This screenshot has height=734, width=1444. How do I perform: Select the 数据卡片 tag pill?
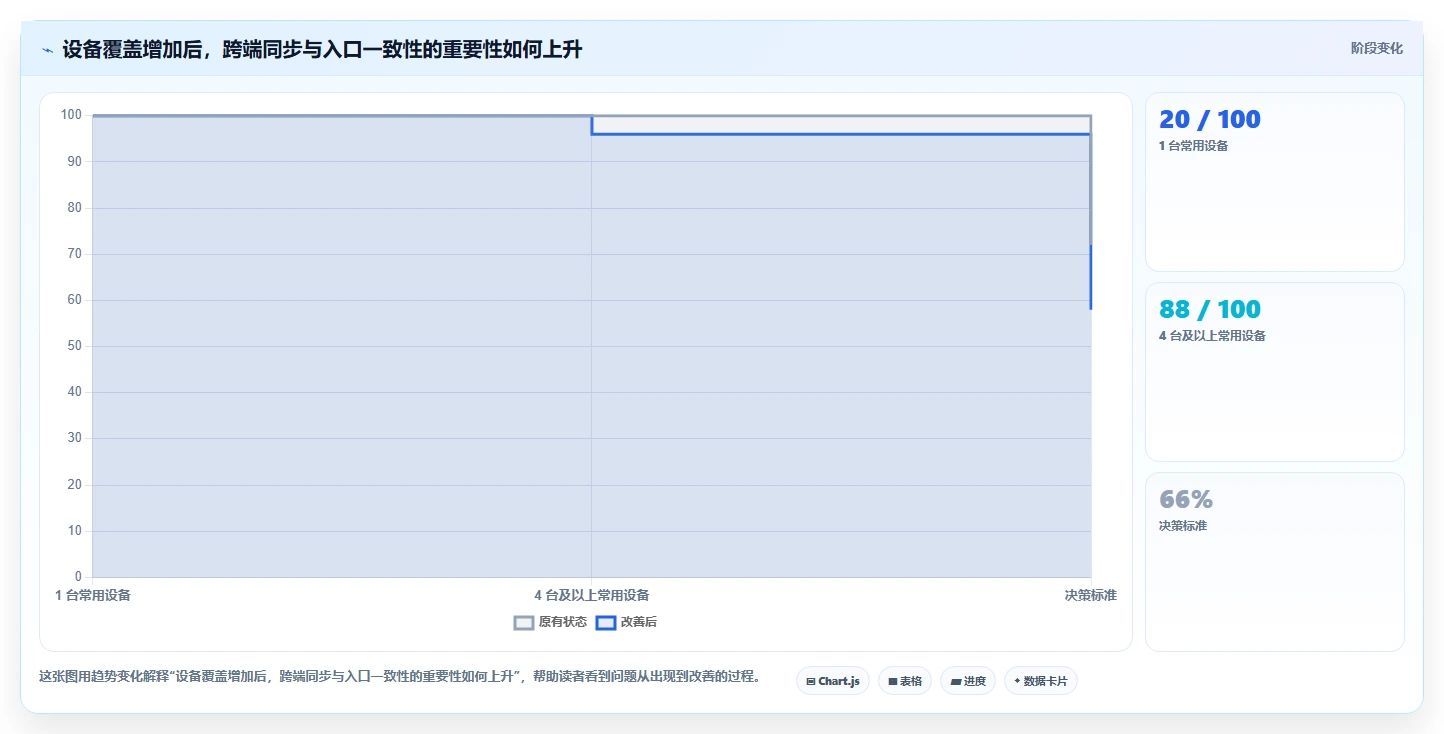pos(1041,681)
